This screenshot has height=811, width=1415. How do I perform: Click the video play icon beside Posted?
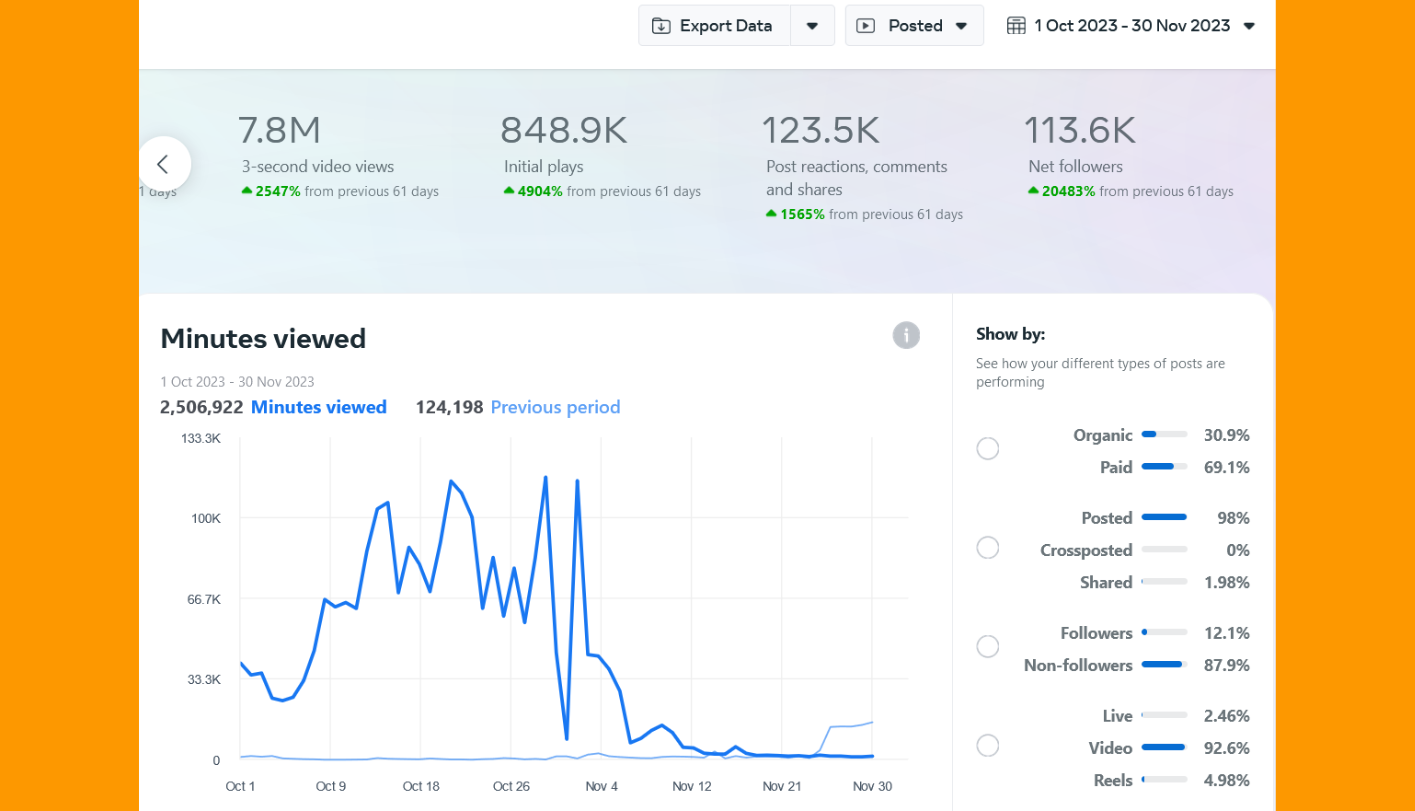click(x=866, y=26)
